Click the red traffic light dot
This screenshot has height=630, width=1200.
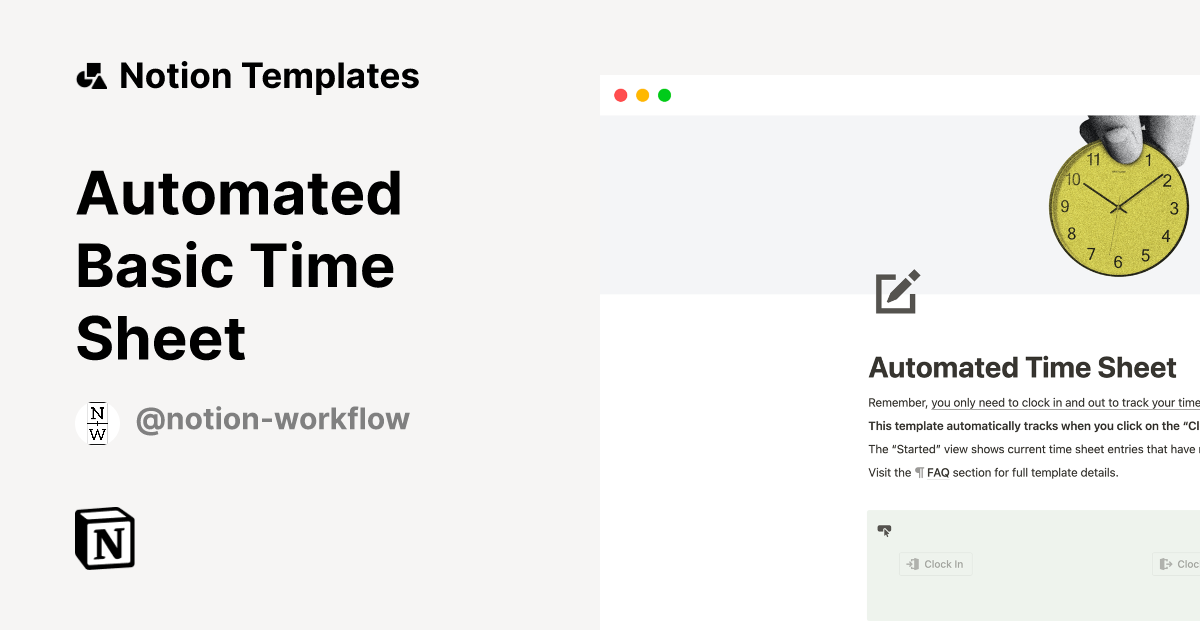click(x=620, y=94)
